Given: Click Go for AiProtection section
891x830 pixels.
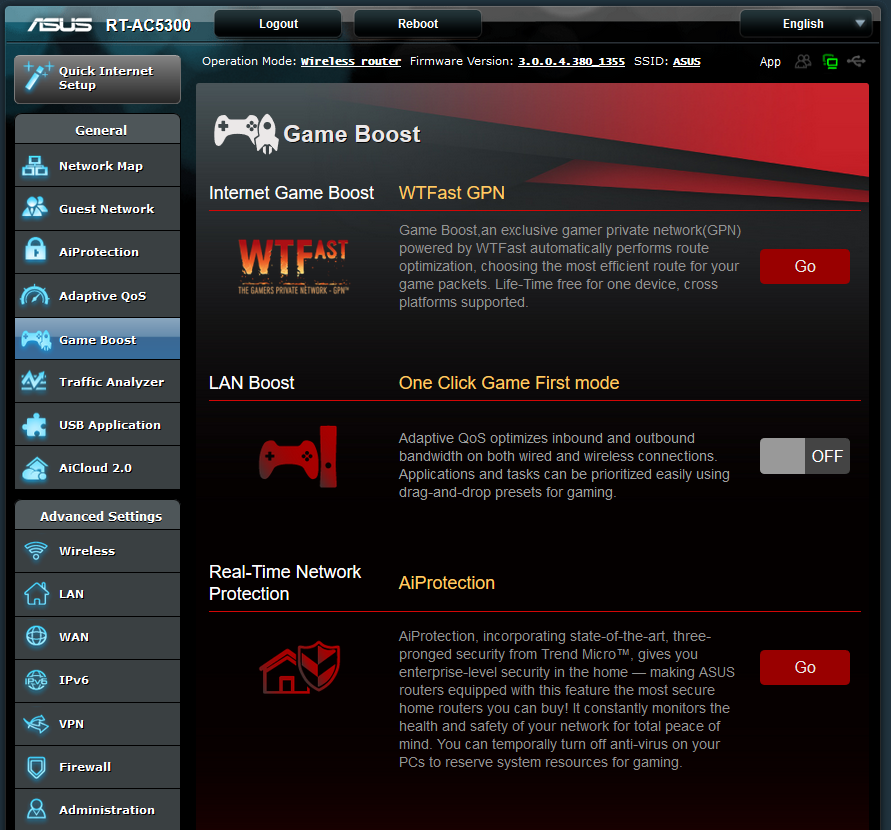Looking at the screenshot, I should 805,668.
